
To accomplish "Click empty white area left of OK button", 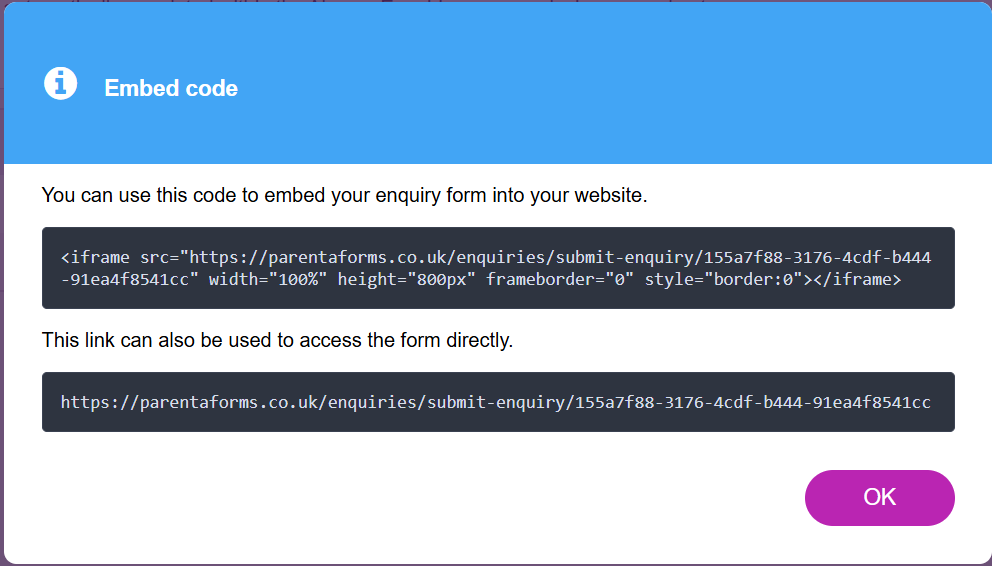I will 443,498.
